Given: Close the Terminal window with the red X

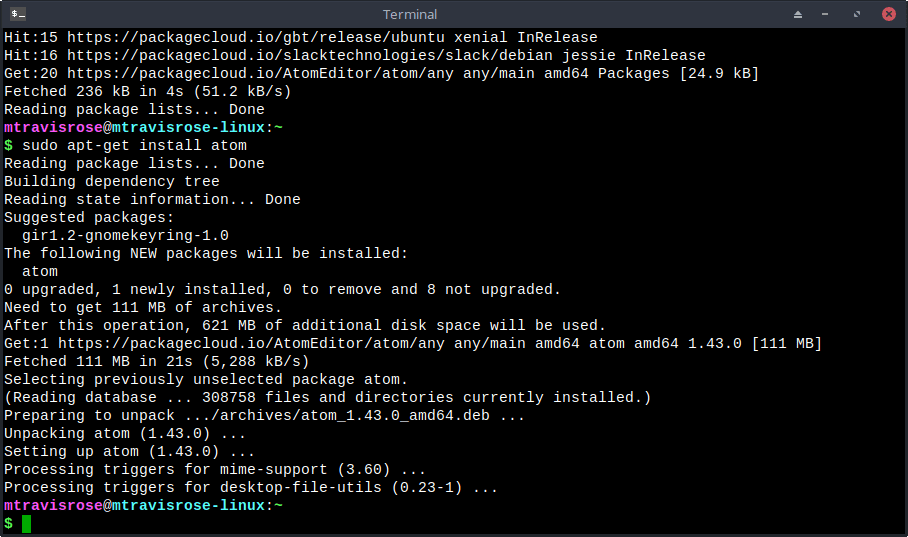Looking at the screenshot, I should [889, 14].
